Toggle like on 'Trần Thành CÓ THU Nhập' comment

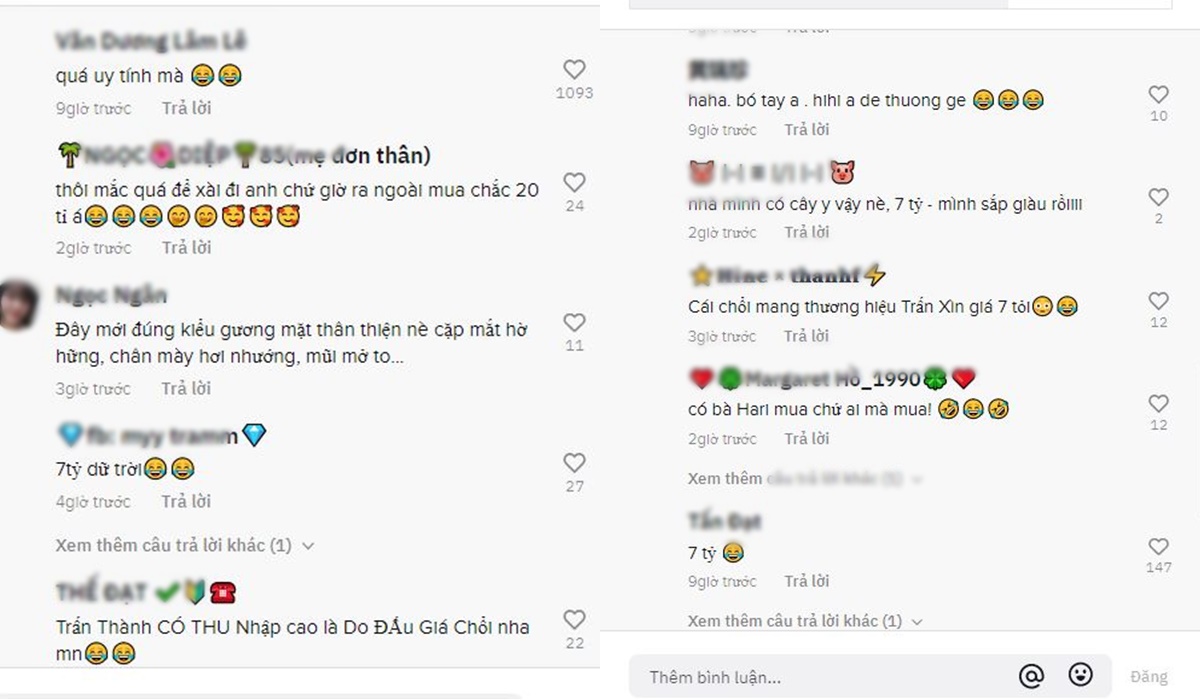coord(574,619)
